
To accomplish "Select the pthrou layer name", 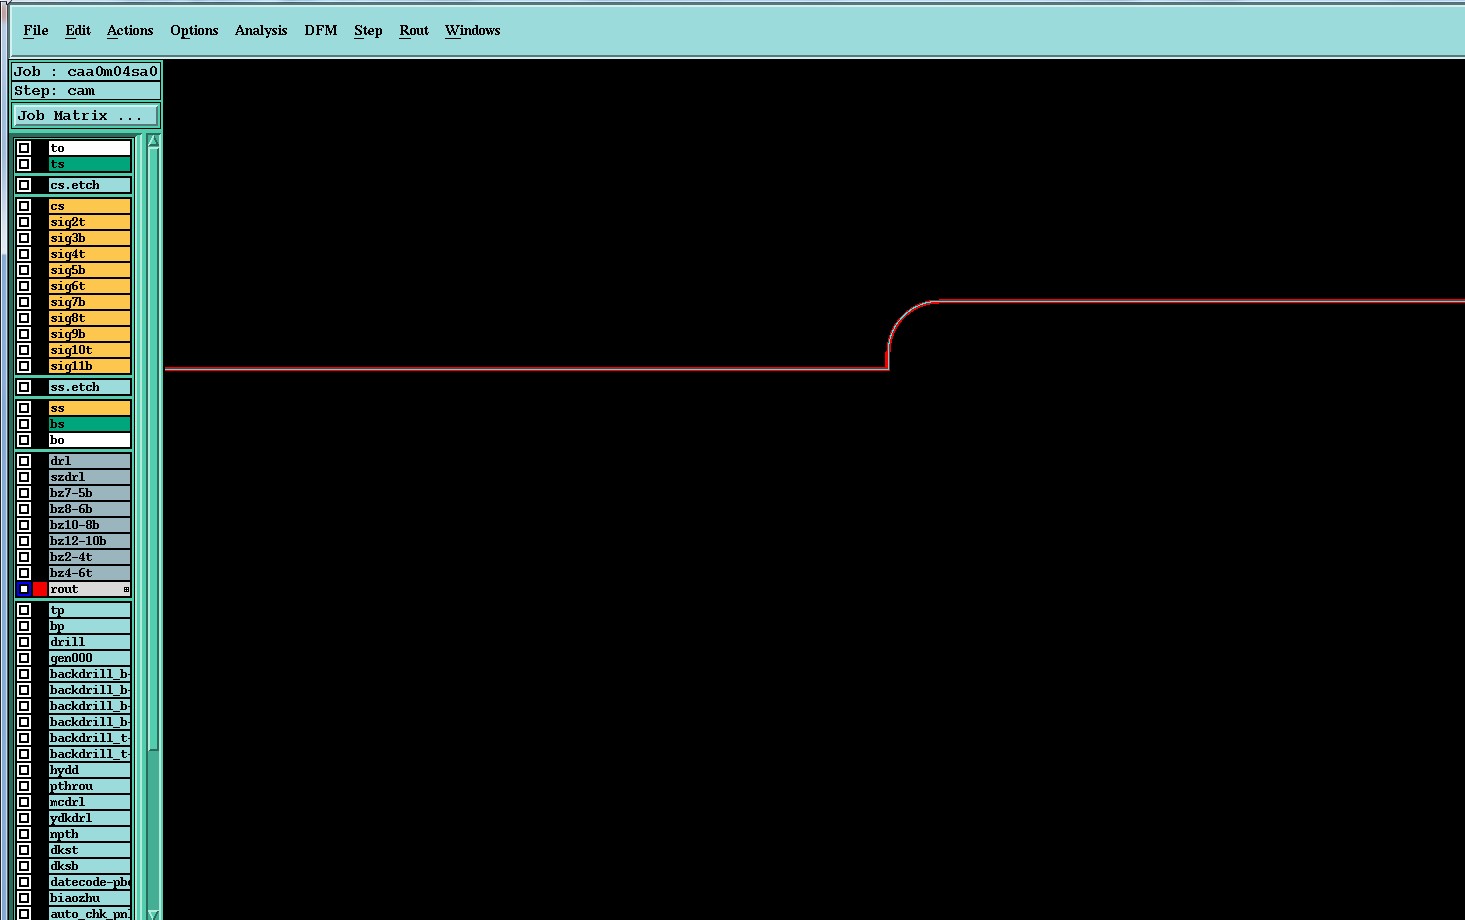I will [90, 786].
